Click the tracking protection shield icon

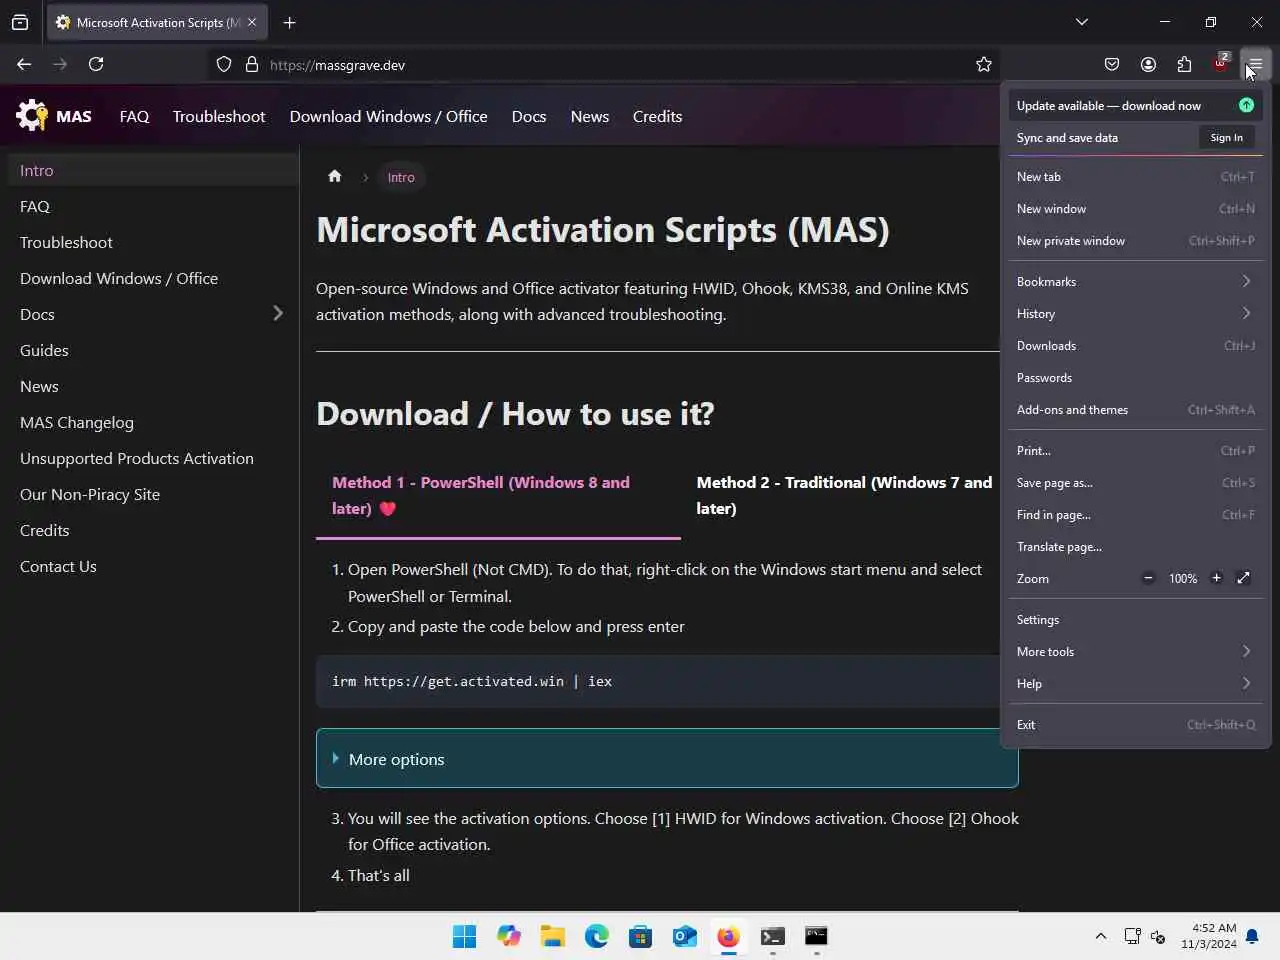click(x=224, y=64)
